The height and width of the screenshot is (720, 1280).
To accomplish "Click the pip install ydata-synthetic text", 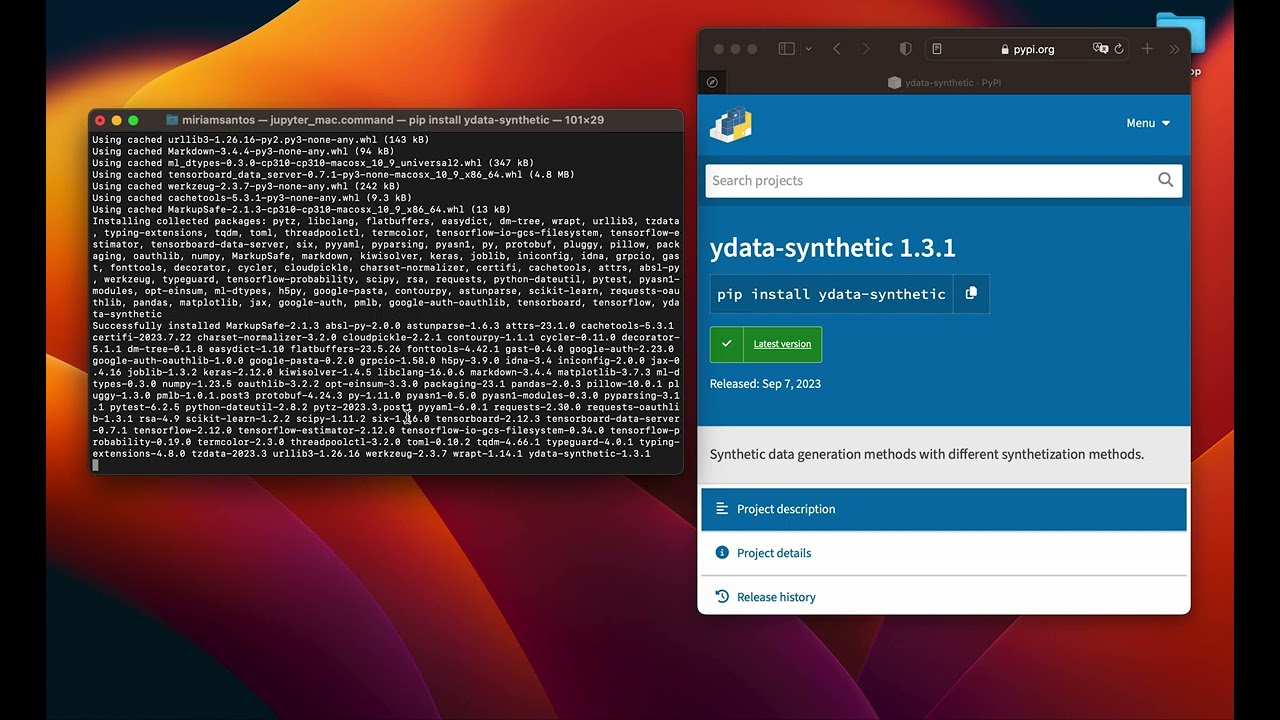I will 831,294.
